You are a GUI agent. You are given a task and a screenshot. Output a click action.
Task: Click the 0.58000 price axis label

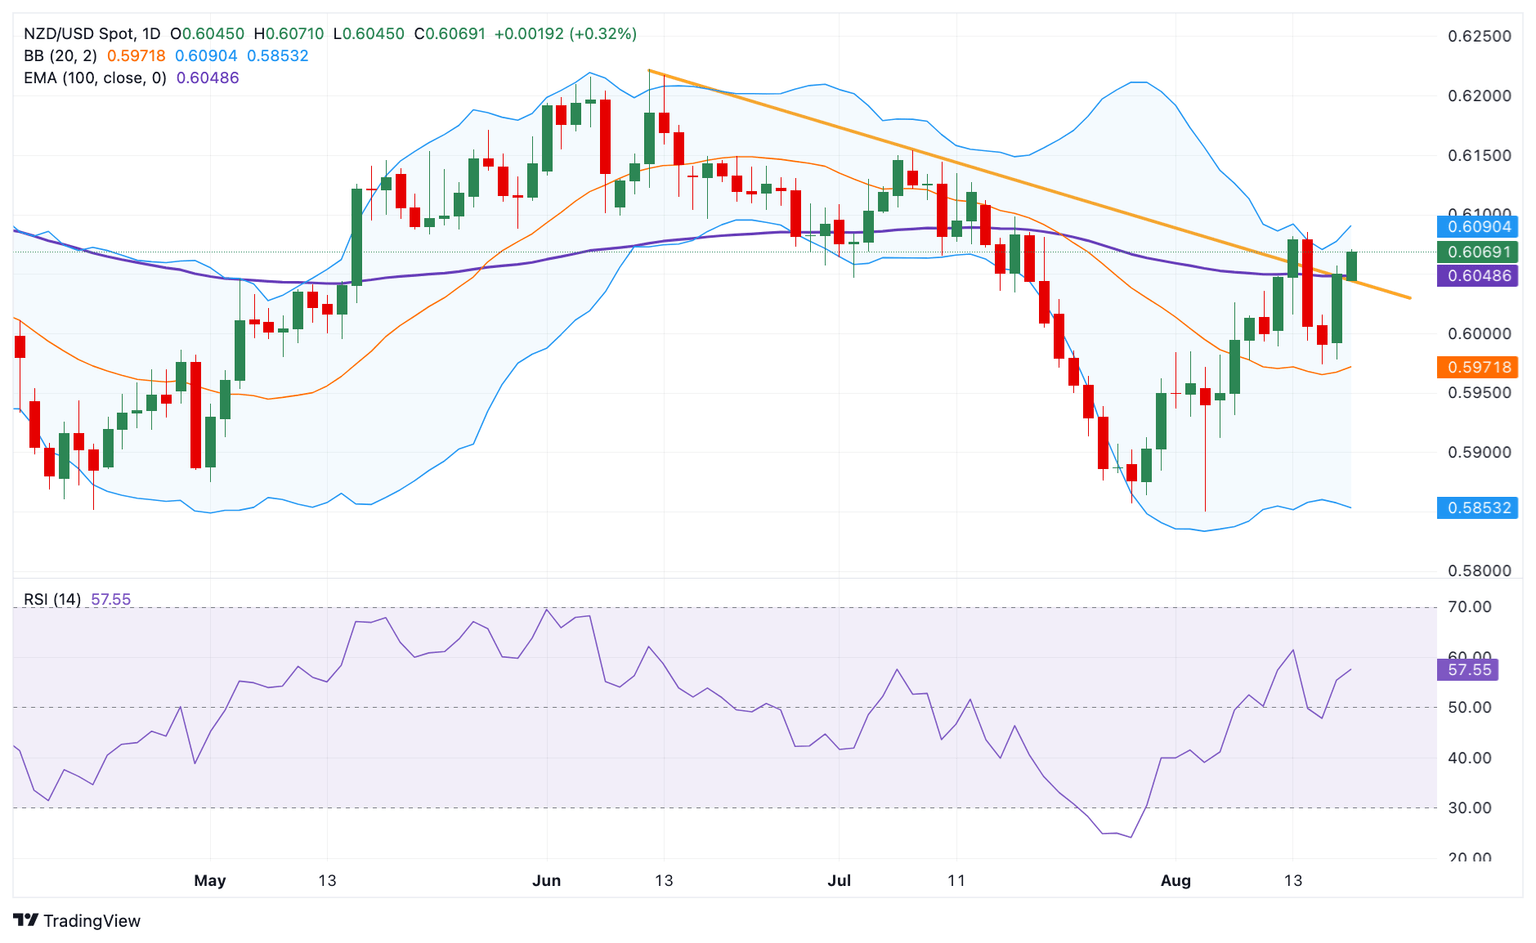[1480, 571]
